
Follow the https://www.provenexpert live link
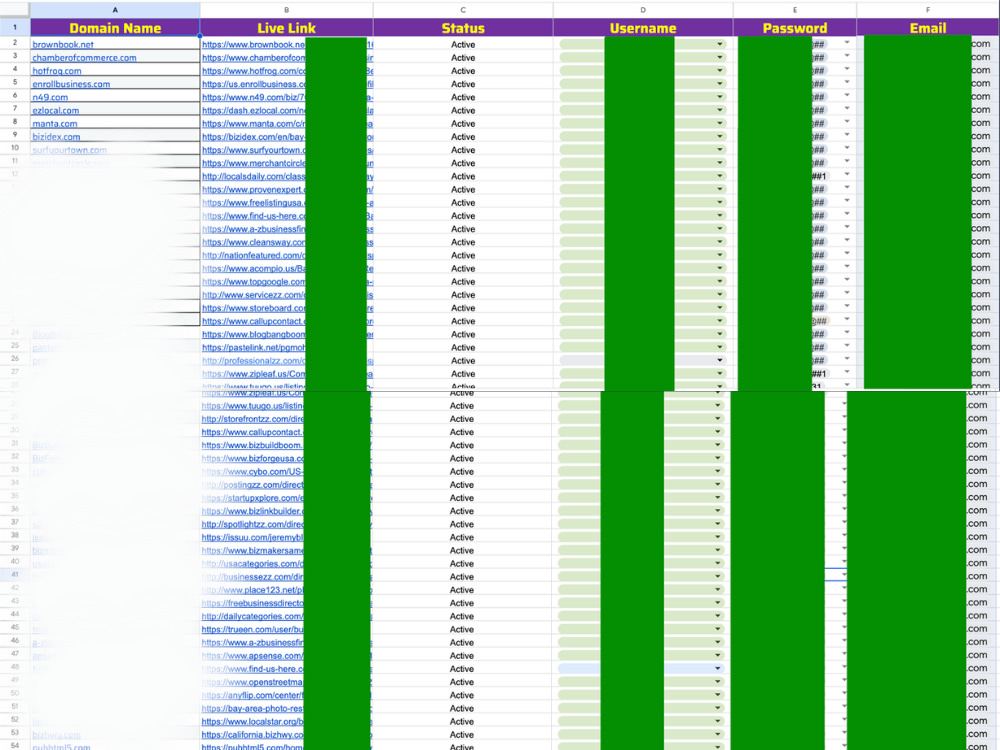[x=254, y=189]
